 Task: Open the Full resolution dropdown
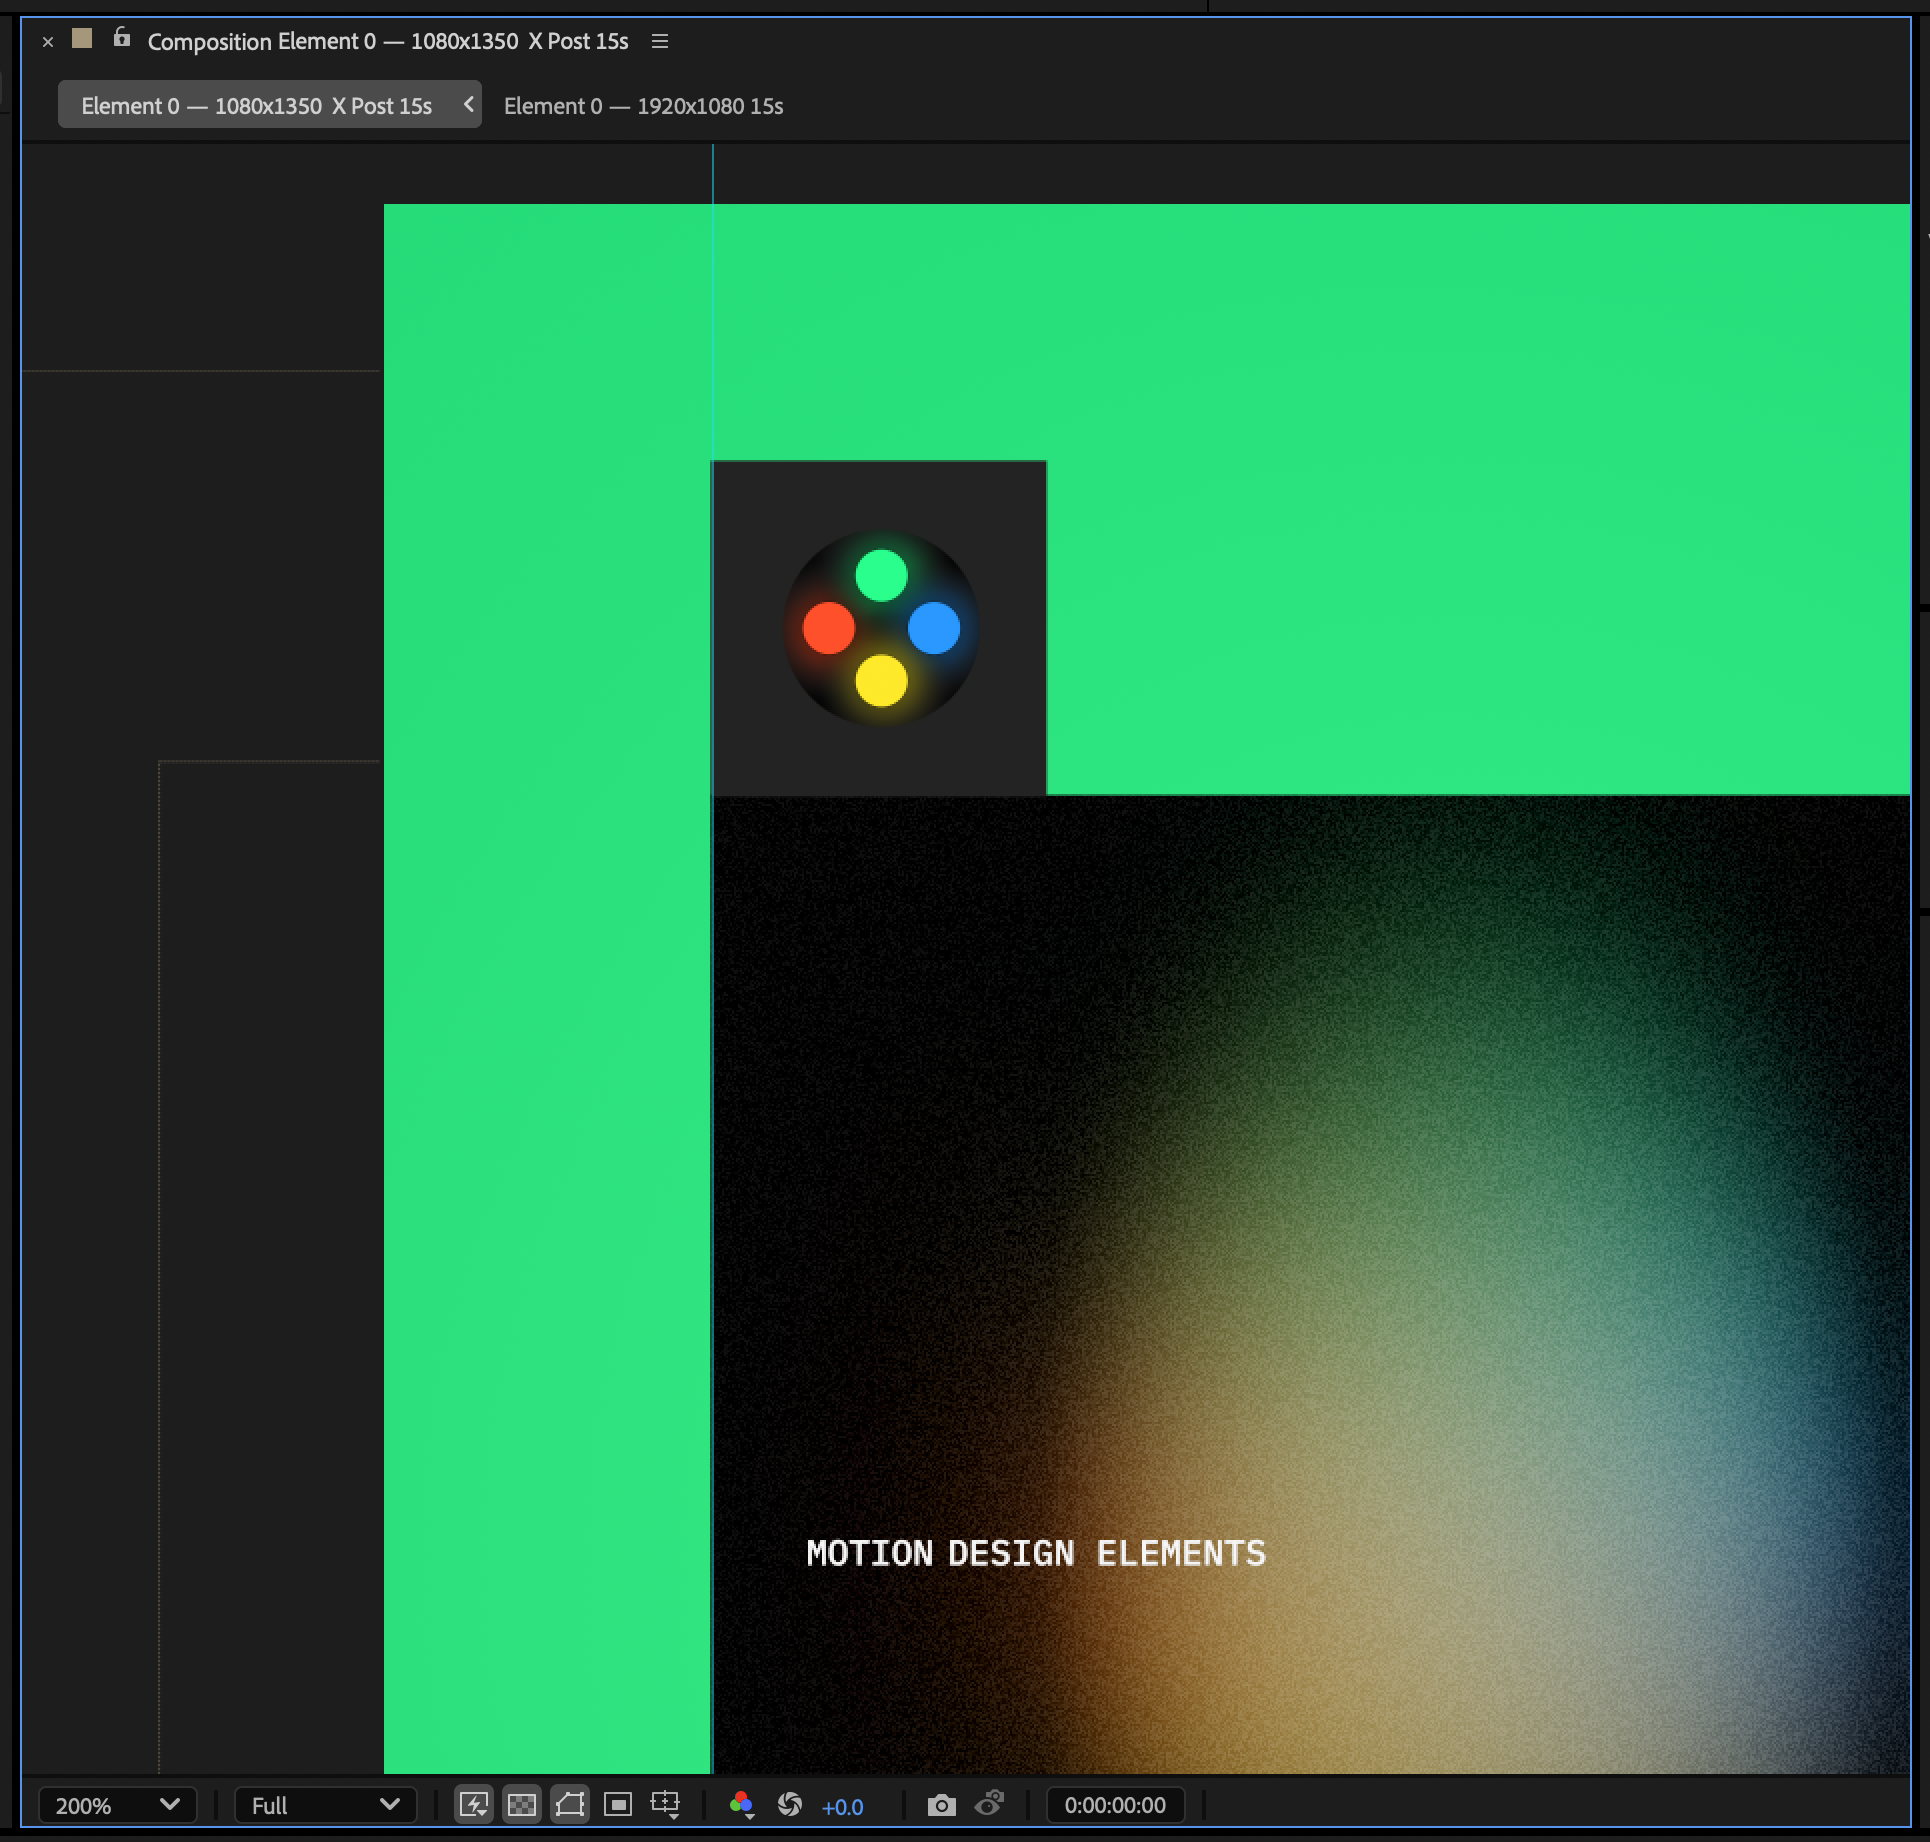point(325,1806)
